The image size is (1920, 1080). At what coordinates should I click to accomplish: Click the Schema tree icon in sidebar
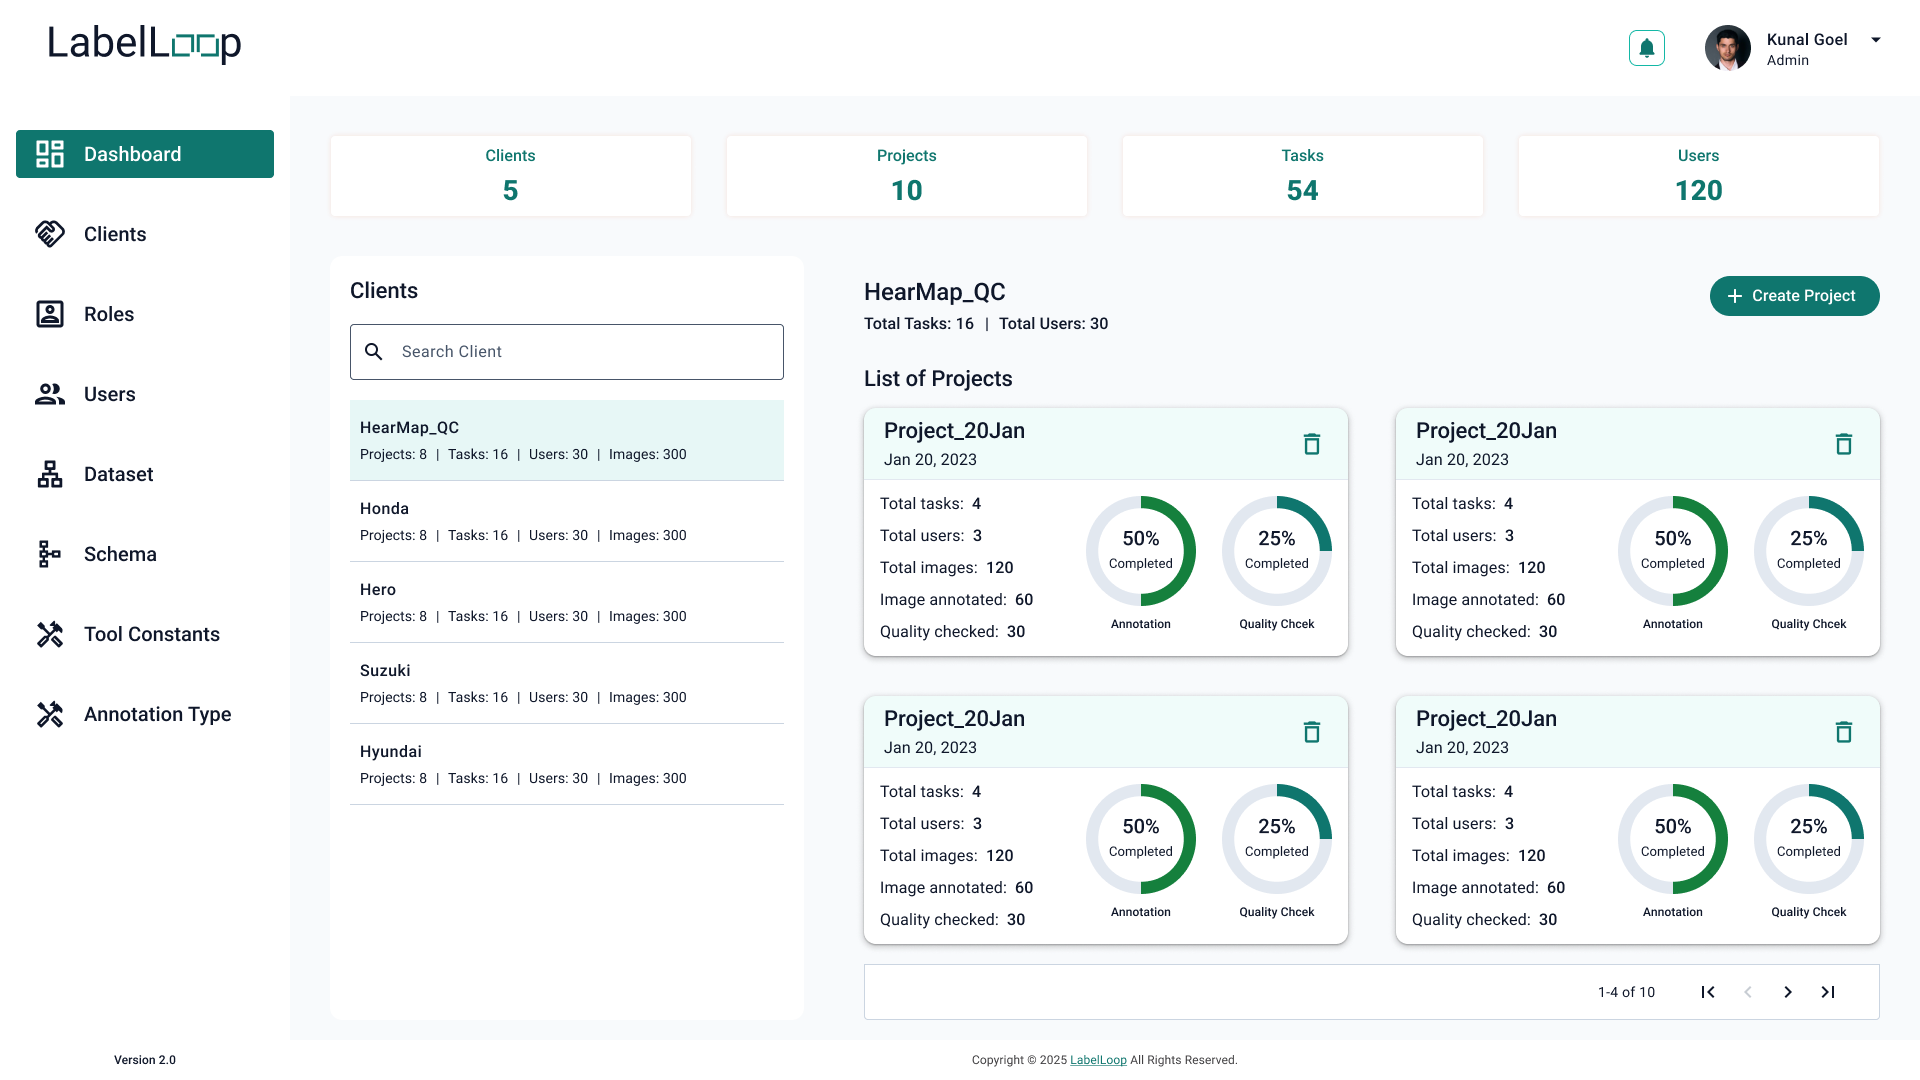[x=50, y=554]
